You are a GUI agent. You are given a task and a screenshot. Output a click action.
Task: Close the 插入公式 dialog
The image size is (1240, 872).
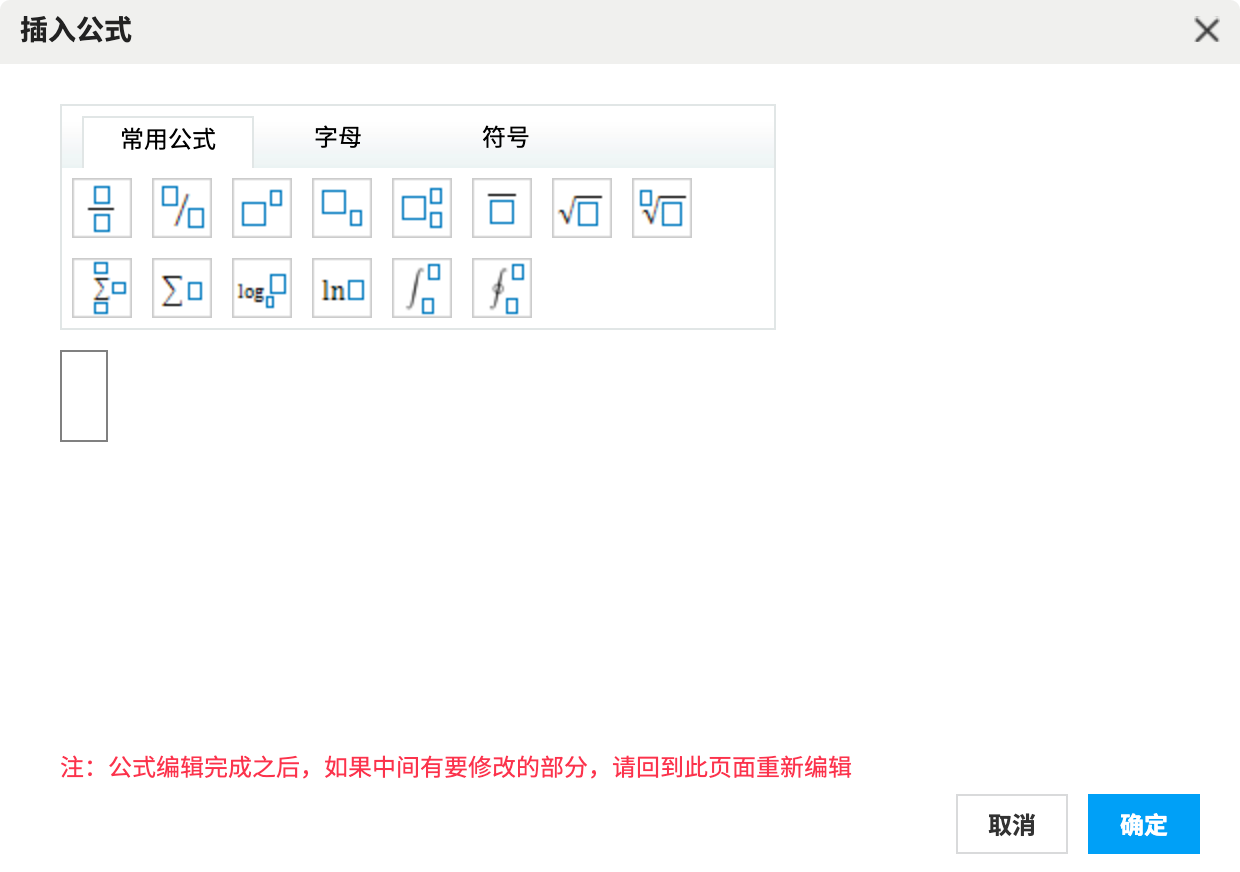click(1207, 31)
